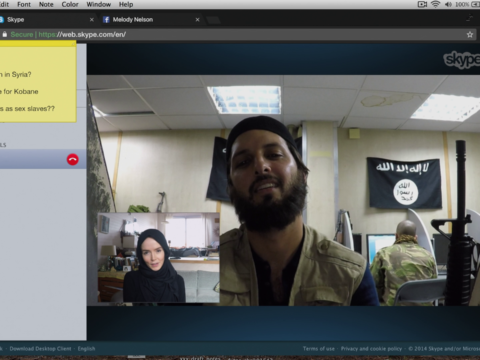The height and width of the screenshot is (360, 480).
Task: Open the volume icon in the menu bar
Action: (448, 4)
